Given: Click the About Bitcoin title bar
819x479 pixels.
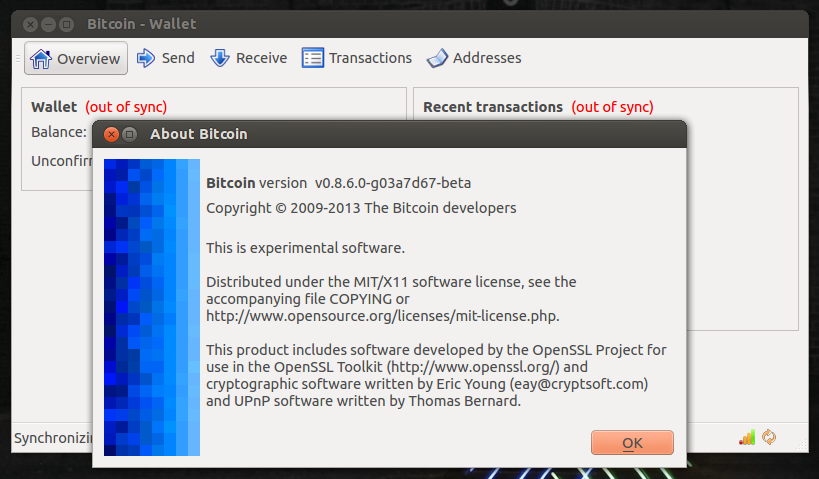Looking at the screenshot, I should click(389, 134).
